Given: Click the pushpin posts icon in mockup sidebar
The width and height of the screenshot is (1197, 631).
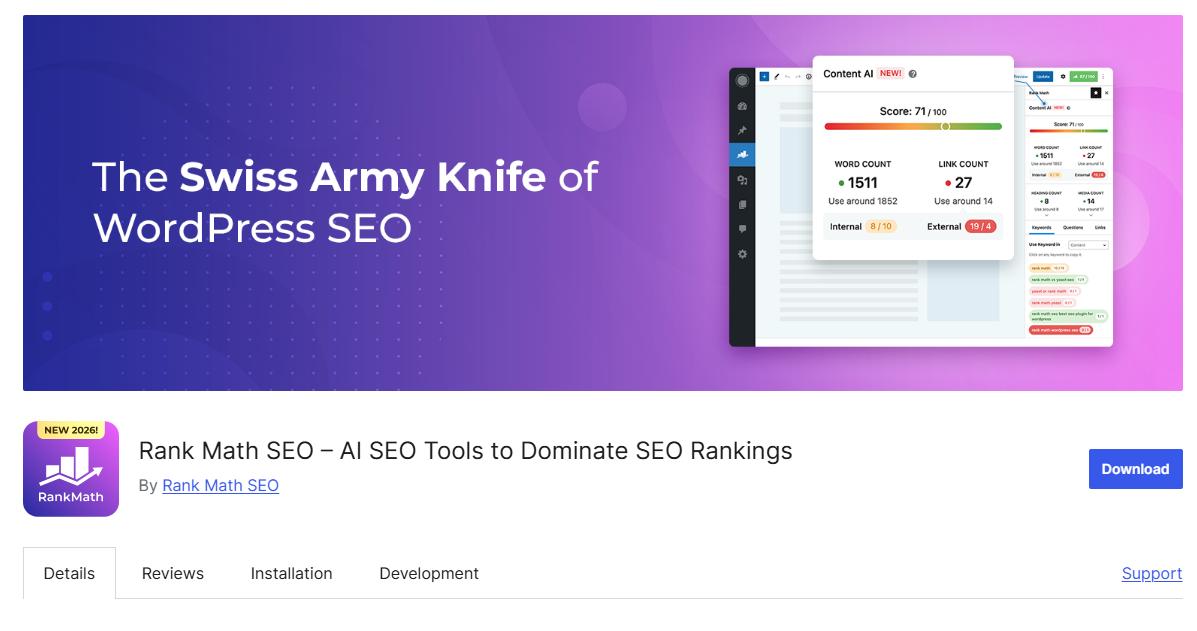Looking at the screenshot, I should (742, 130).
